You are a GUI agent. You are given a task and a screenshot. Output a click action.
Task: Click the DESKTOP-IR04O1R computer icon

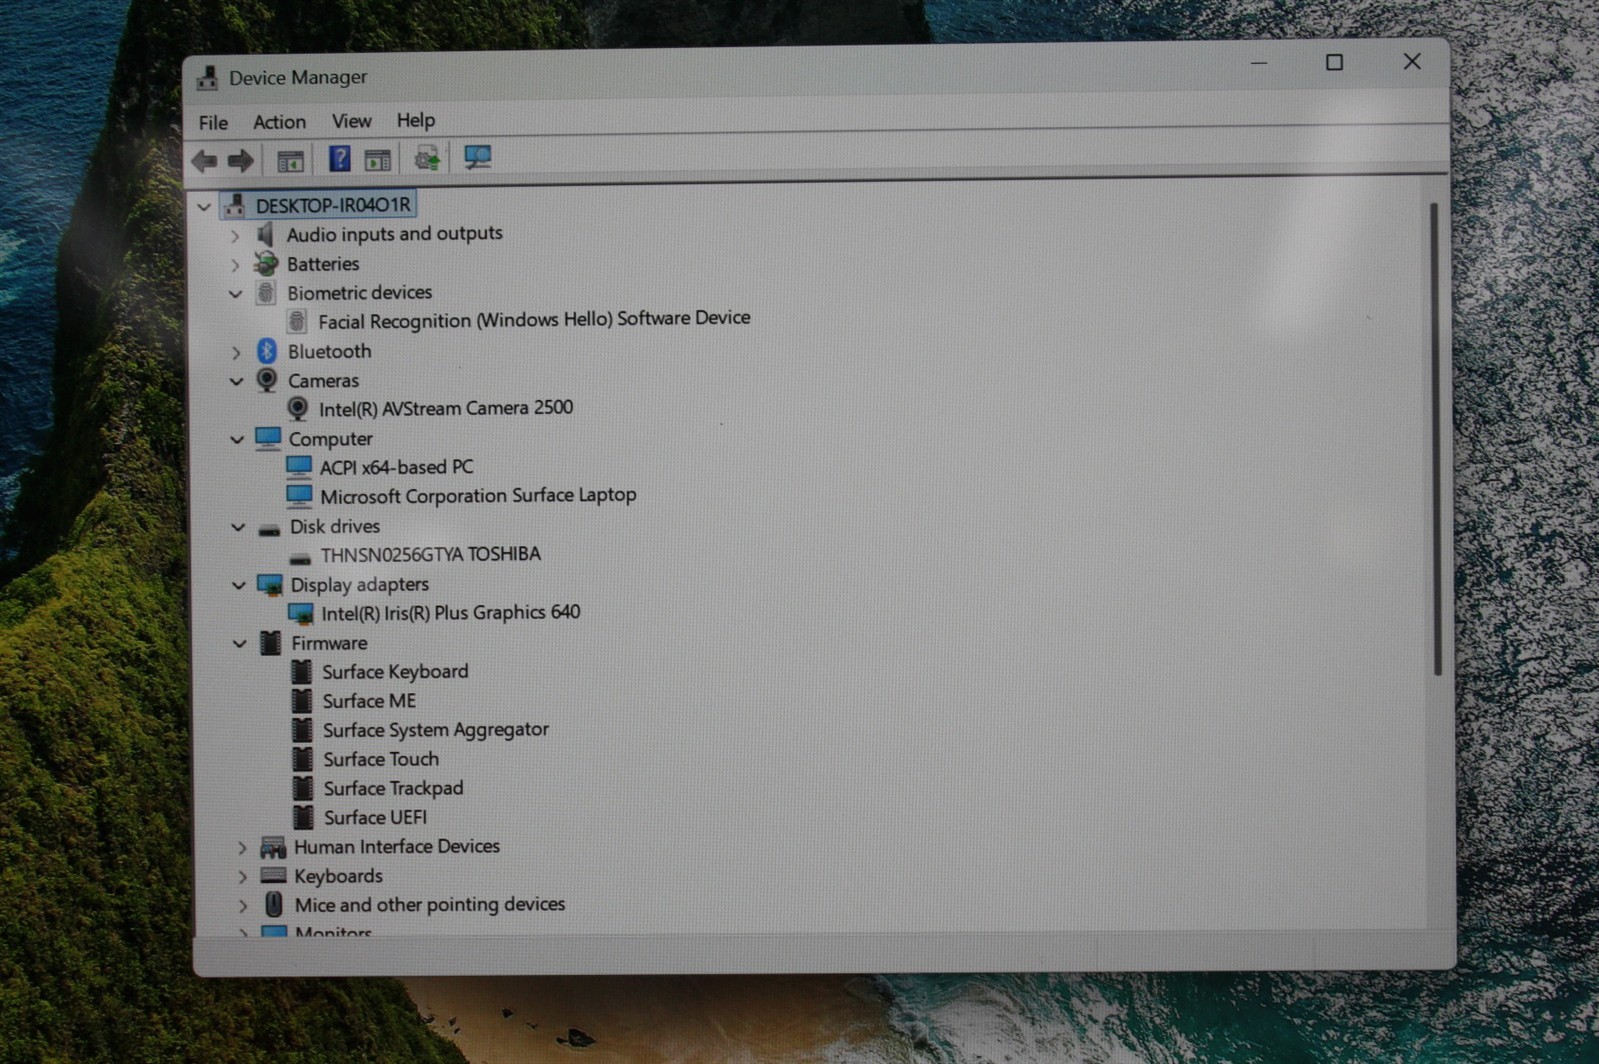pos(235,205)
